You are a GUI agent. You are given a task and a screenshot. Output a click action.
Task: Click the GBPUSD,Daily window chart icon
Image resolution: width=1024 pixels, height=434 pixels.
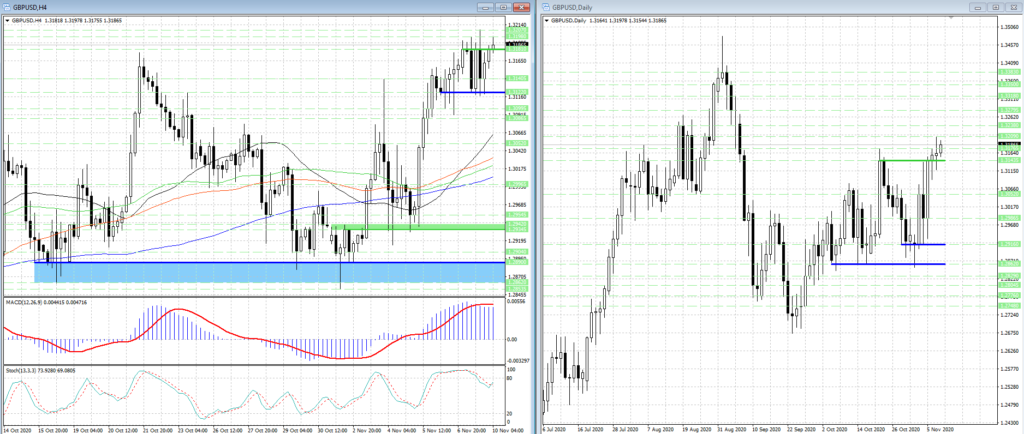[548, 7]
